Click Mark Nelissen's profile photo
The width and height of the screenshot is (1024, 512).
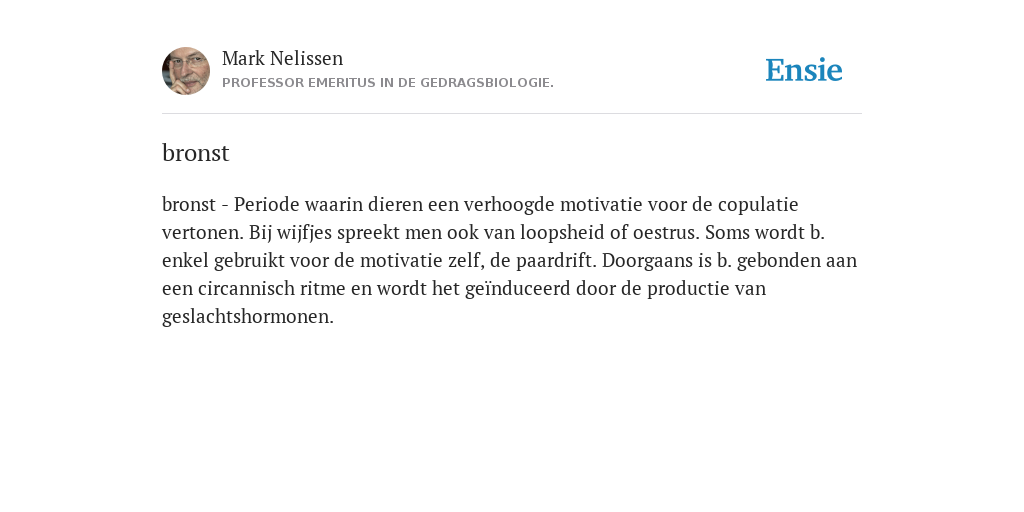pyautogui.click(x=186, y=71)
